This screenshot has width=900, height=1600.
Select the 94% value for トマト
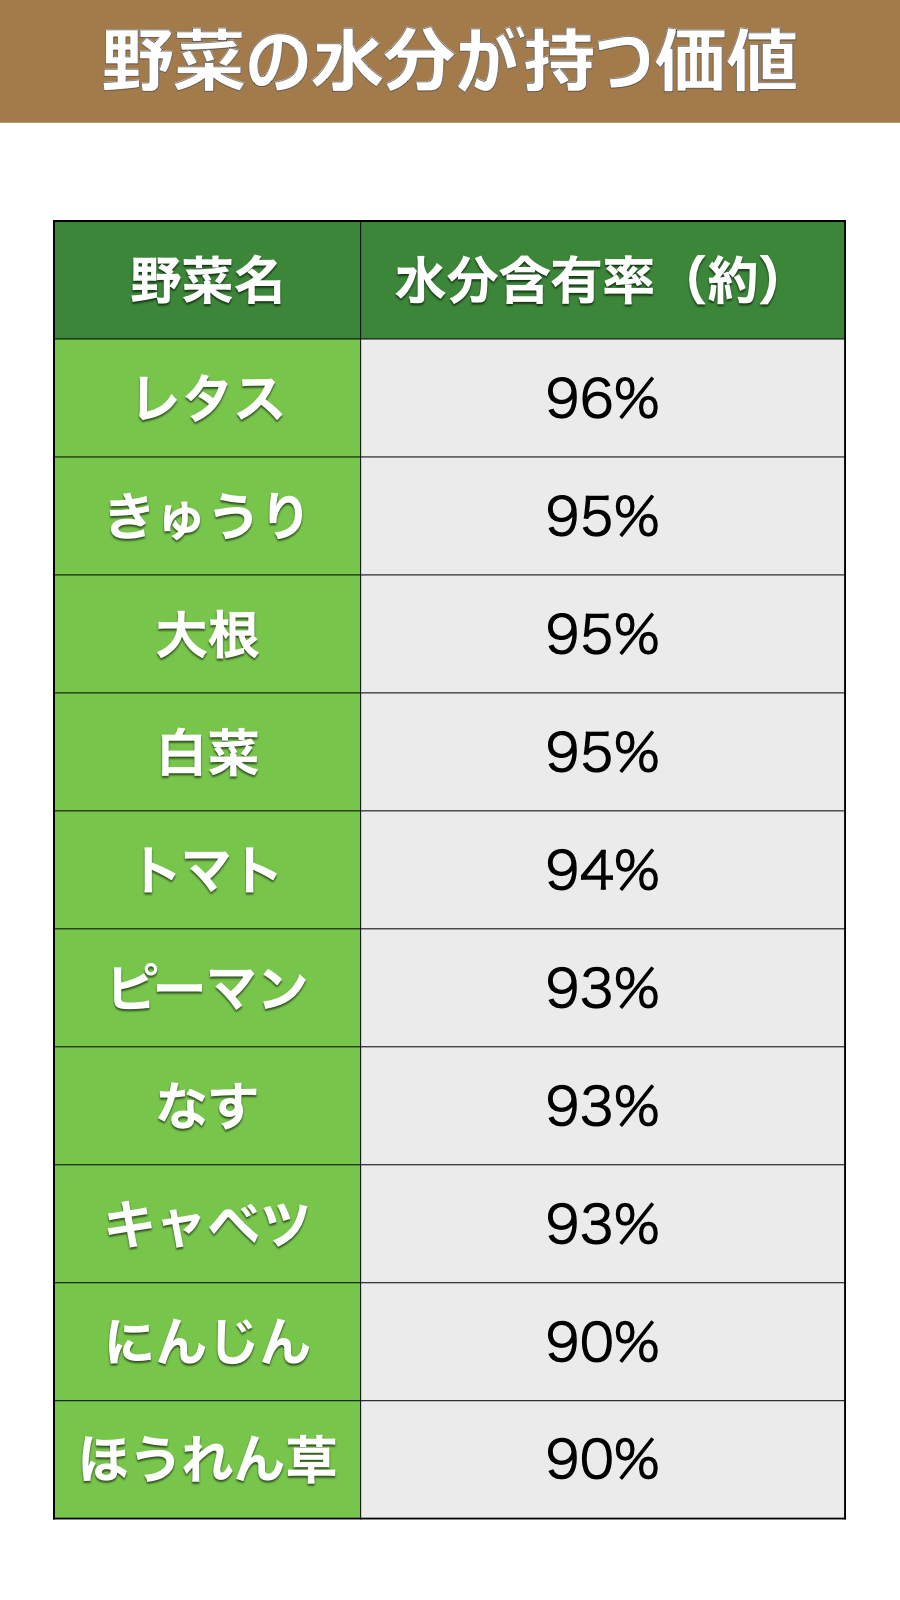tap(602, 871)
